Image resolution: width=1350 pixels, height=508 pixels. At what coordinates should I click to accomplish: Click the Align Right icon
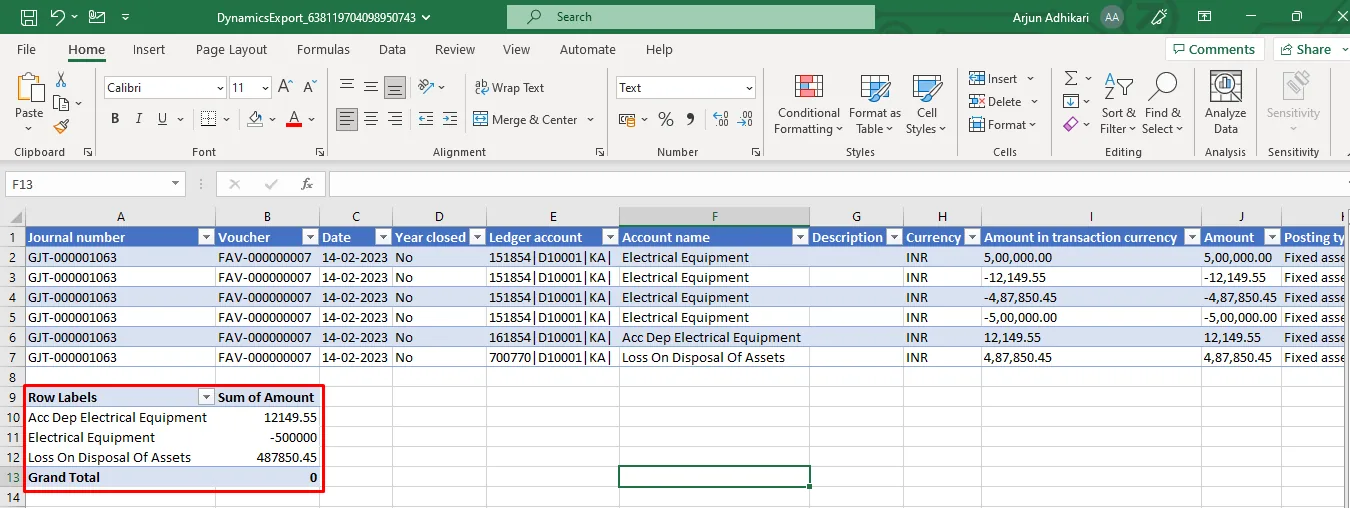click(395, 119)
